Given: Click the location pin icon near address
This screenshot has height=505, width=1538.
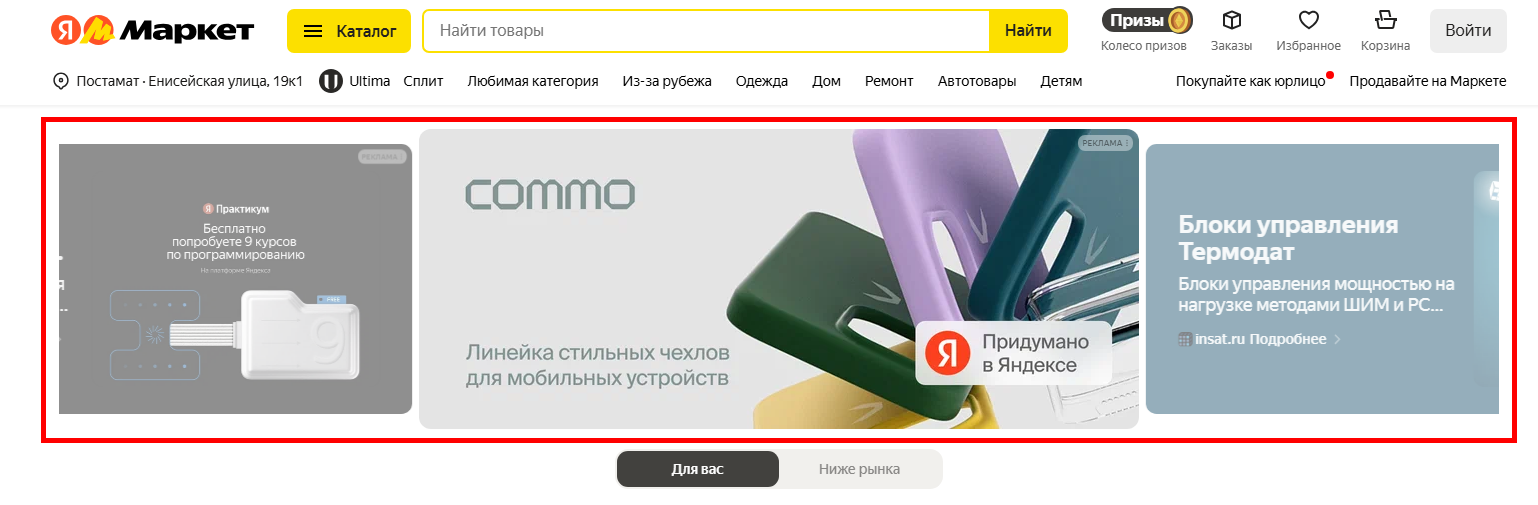Looking at the screenshot, I should click(61, 81).
